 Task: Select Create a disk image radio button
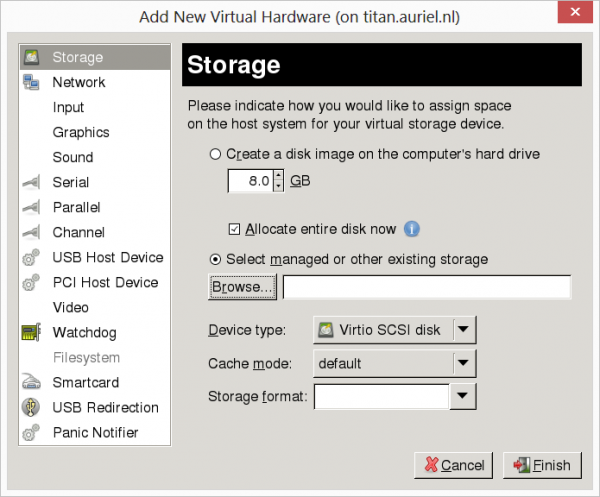(x=215, y=155)
